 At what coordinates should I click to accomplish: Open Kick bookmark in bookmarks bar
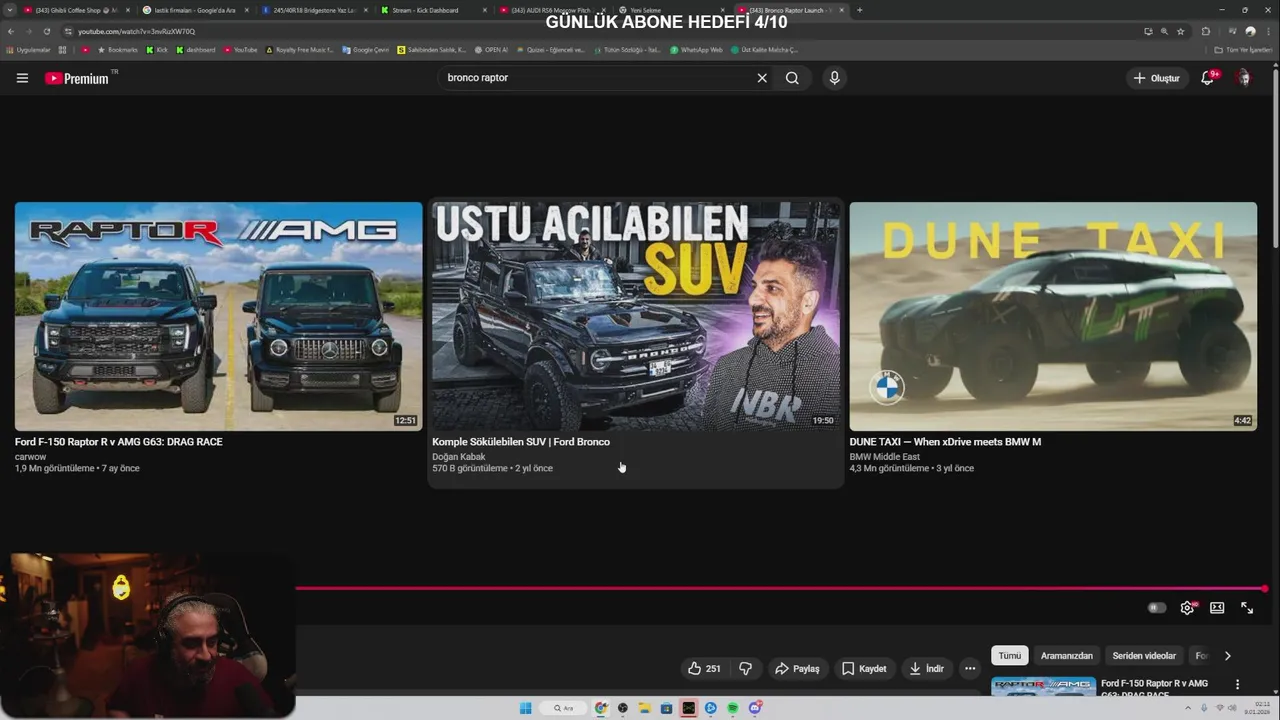click(x=157, y=49)
